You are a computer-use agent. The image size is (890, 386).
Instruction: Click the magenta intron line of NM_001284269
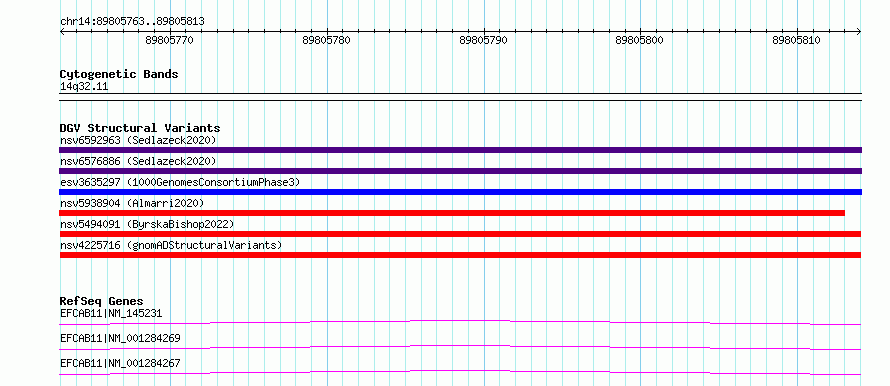coord(460,347)
